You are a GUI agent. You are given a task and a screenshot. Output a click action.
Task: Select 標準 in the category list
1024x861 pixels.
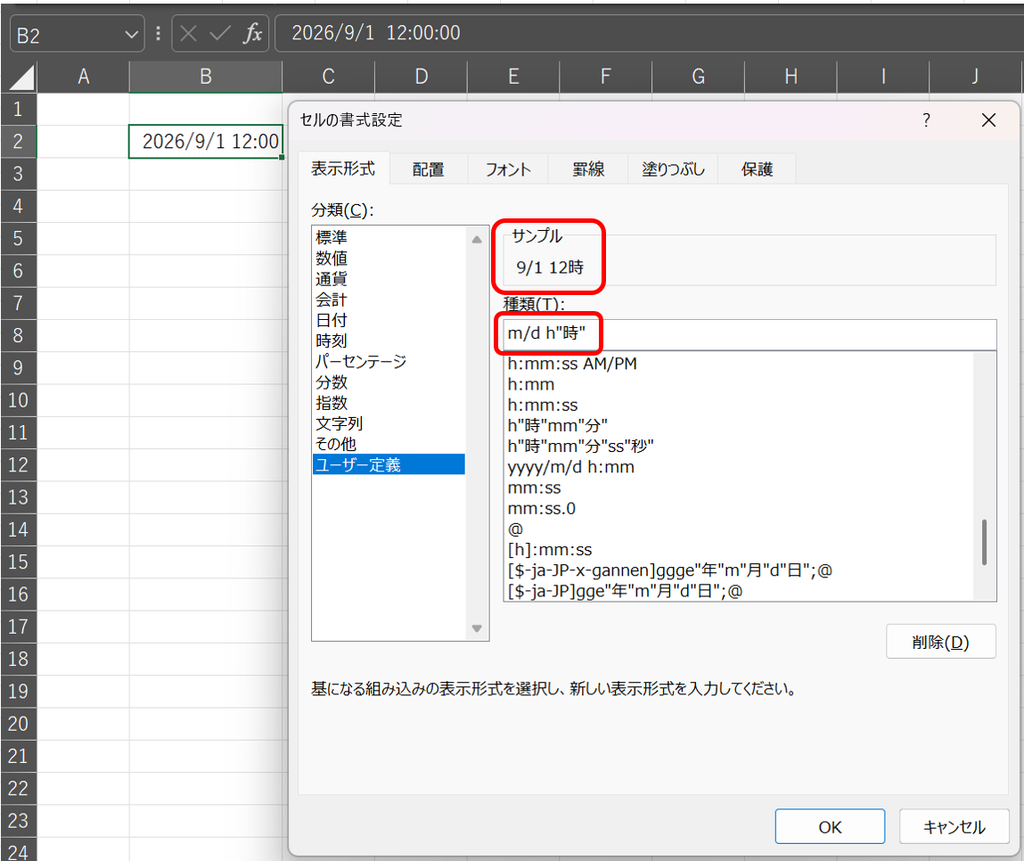[x=389, y=237]
